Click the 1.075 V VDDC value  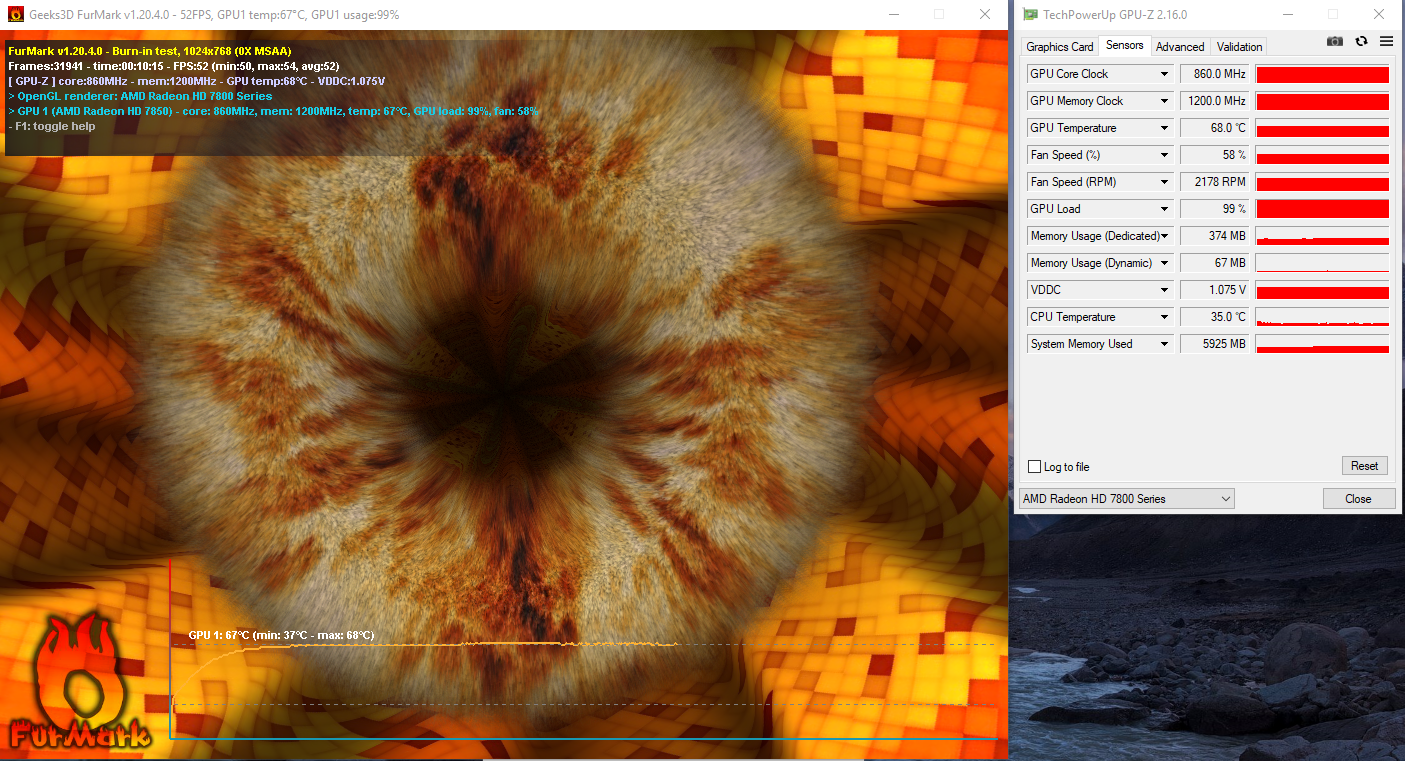pos(1214,290)
